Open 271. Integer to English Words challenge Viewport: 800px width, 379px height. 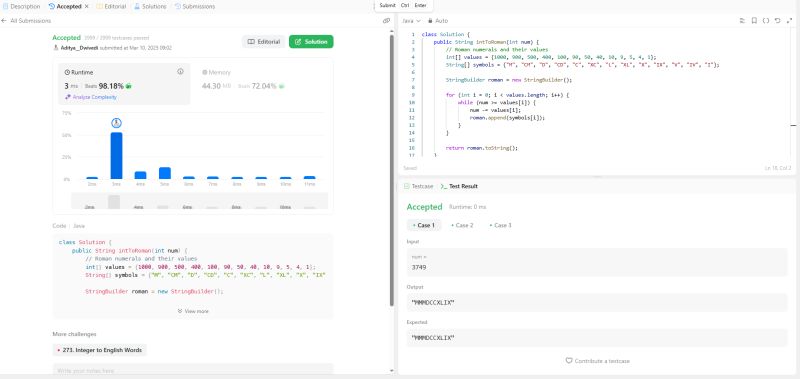point(100,350)
